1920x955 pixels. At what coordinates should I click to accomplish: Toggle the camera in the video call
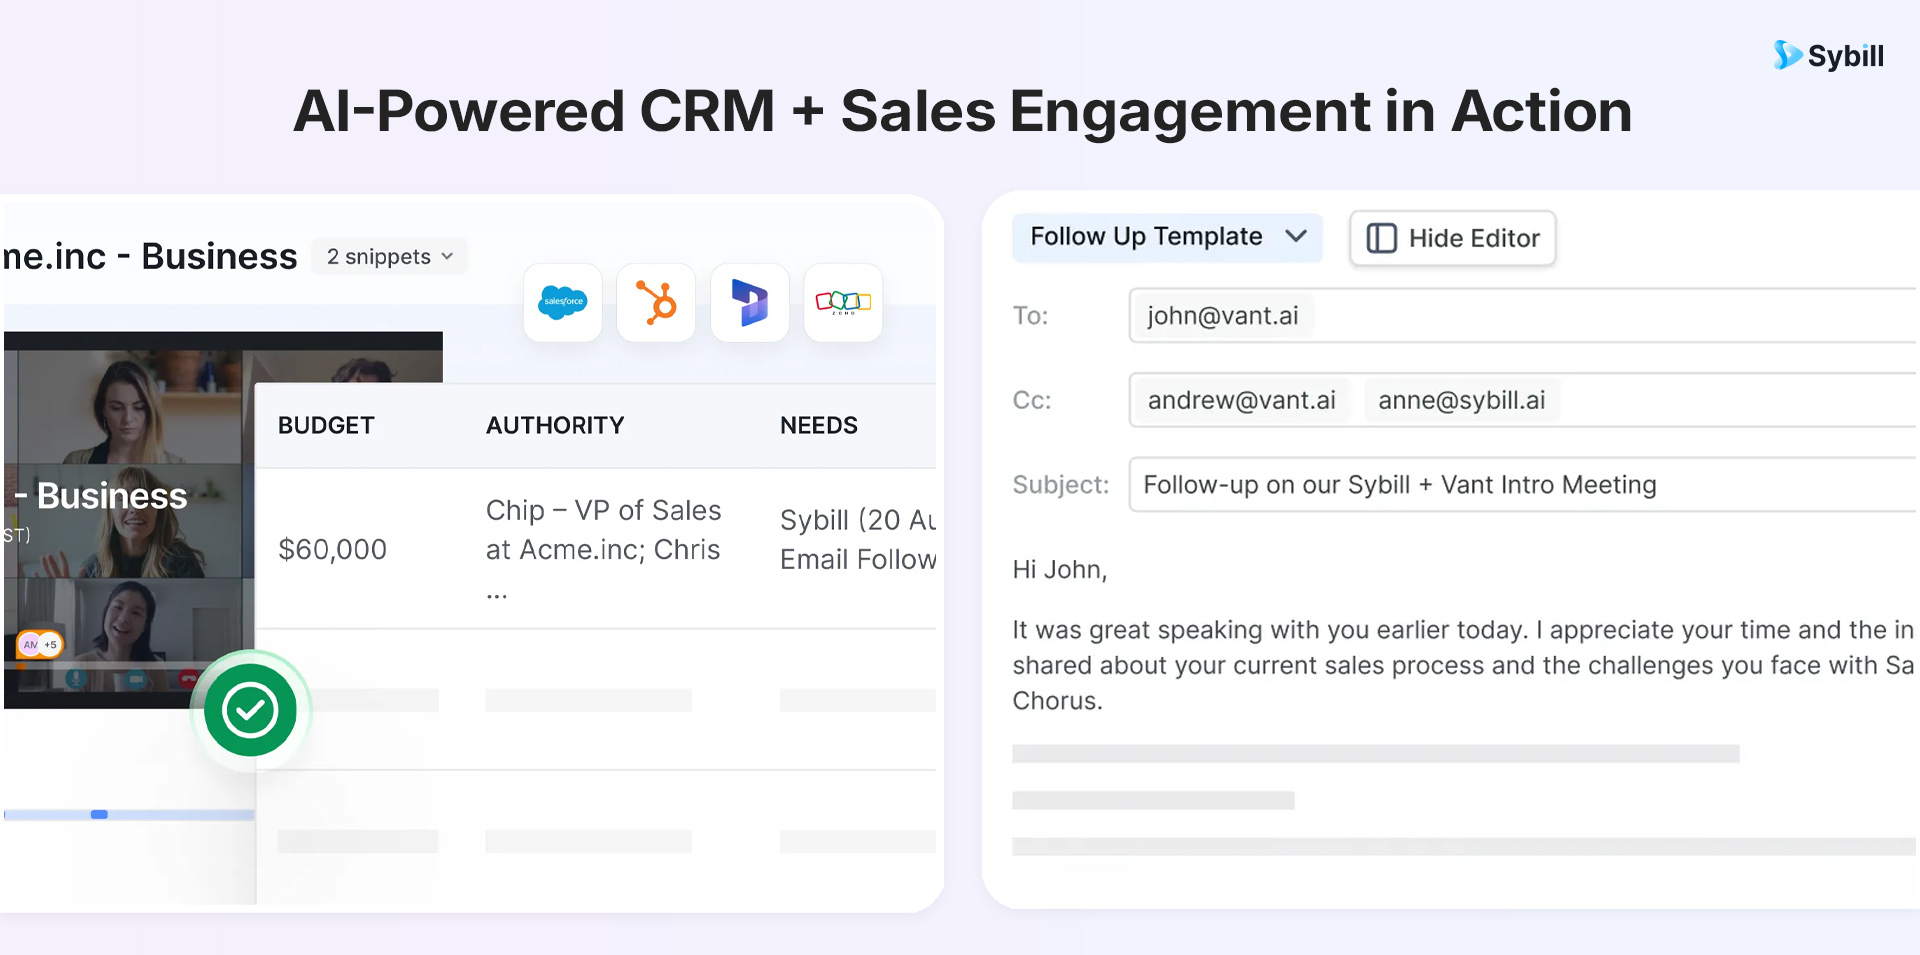pos(136,679)
